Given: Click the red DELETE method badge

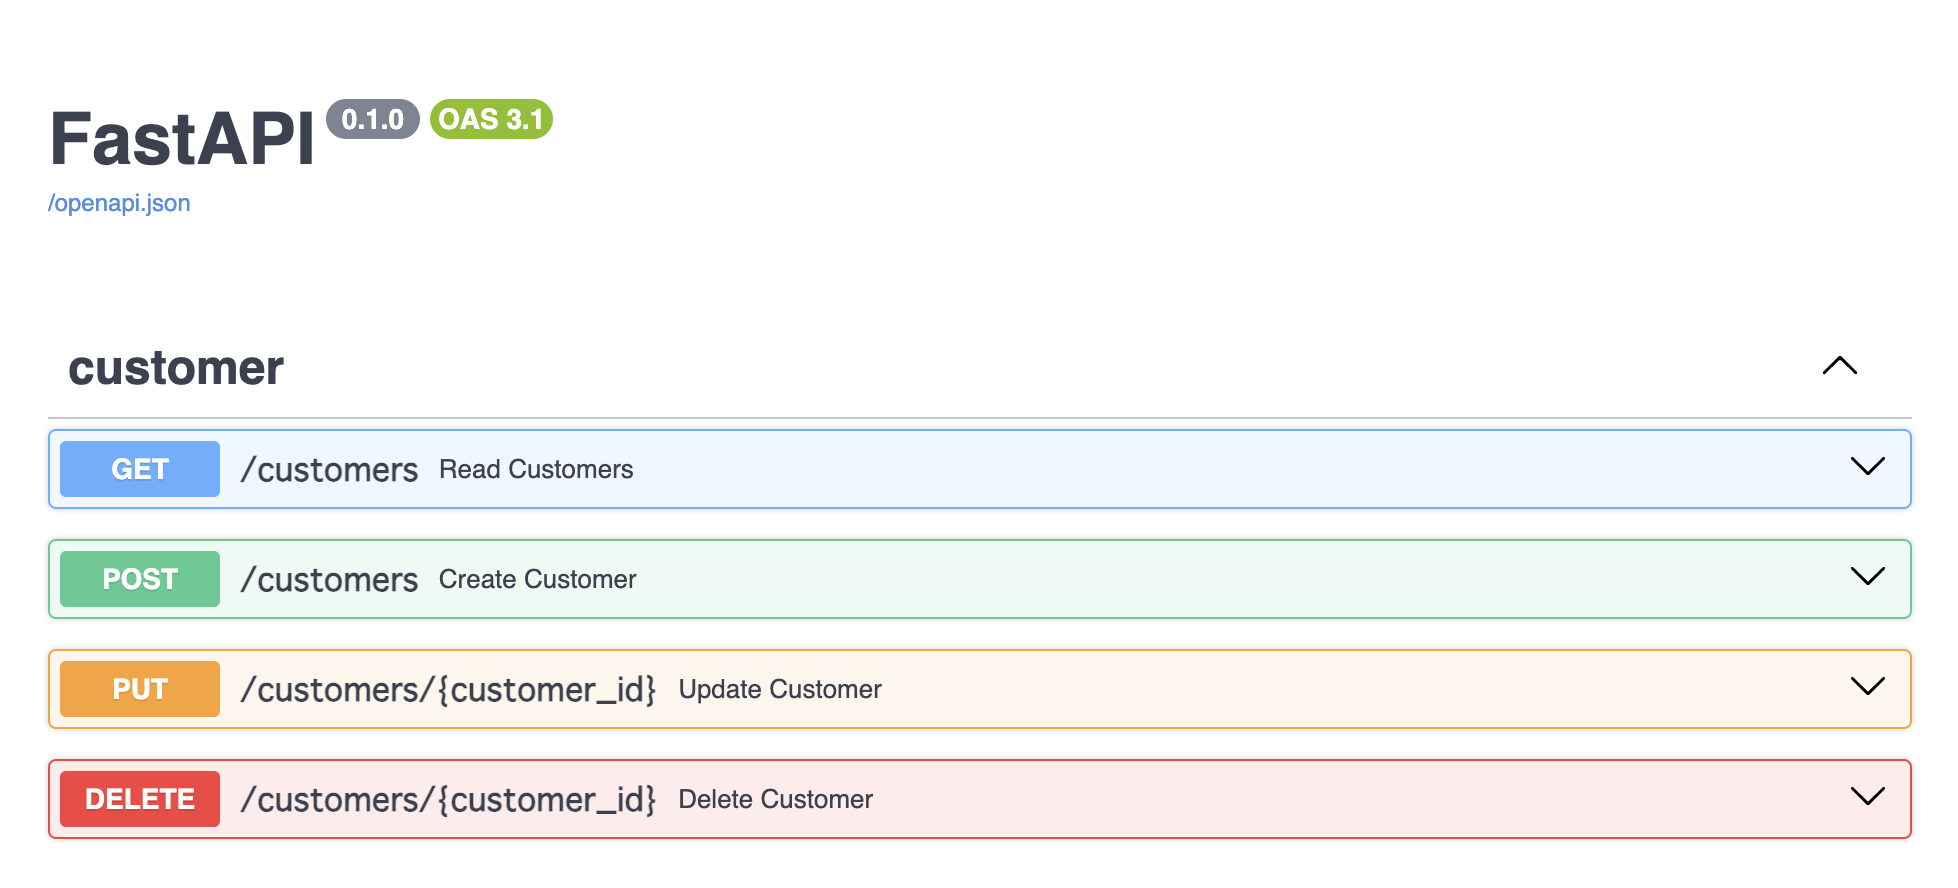Looking at the screenshot, I should [140, 799].
